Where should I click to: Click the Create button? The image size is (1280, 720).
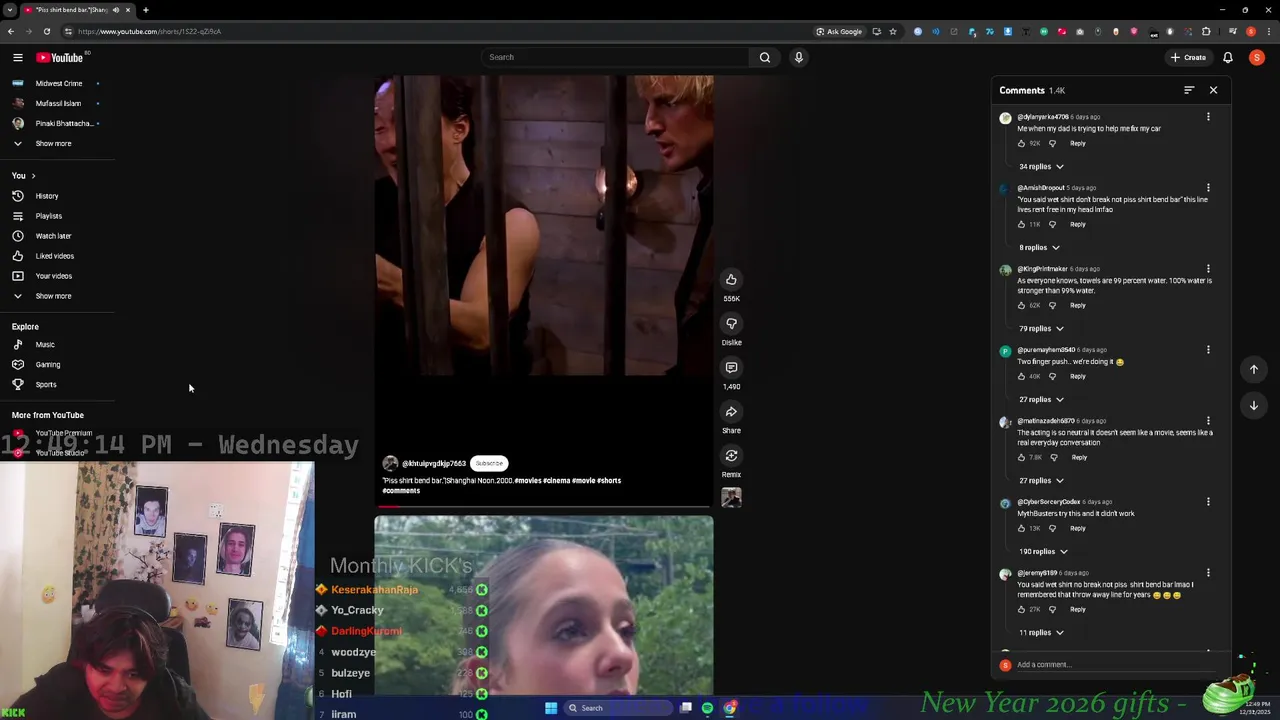[1188, 57]
